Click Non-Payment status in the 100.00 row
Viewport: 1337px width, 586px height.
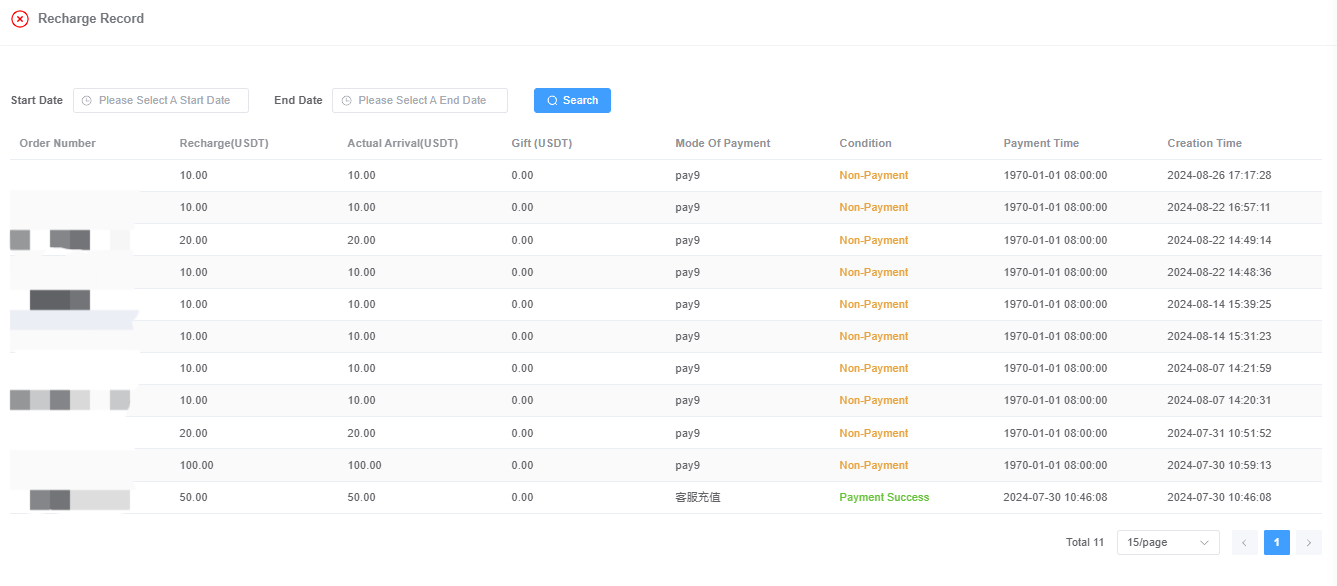coord(873,465)
